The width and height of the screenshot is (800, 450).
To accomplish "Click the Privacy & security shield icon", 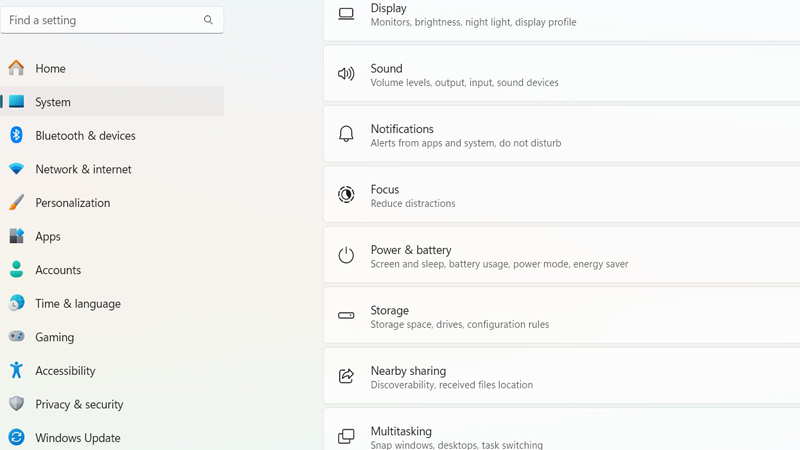I will (16, 404).
